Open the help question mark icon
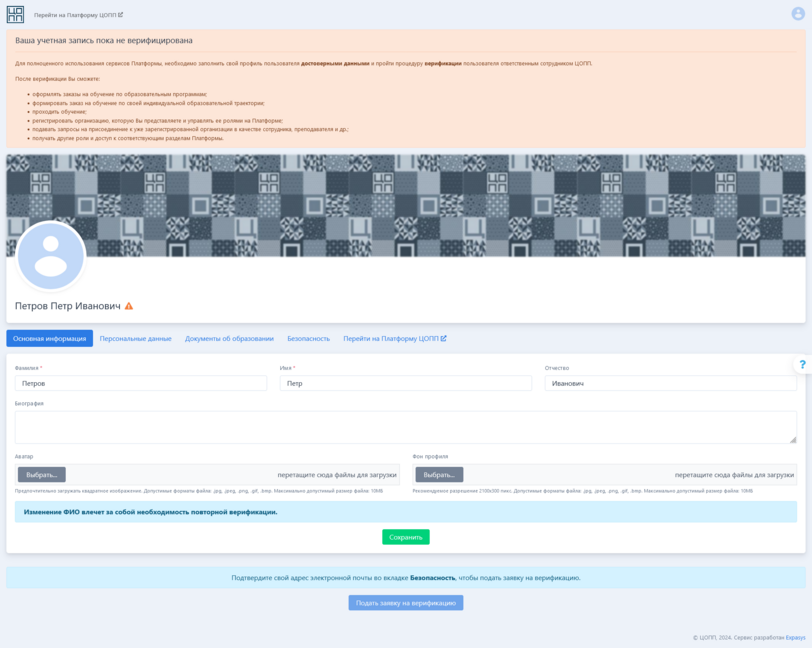The width and height of the screenshot is (812, 648). (x=802, y=365)
